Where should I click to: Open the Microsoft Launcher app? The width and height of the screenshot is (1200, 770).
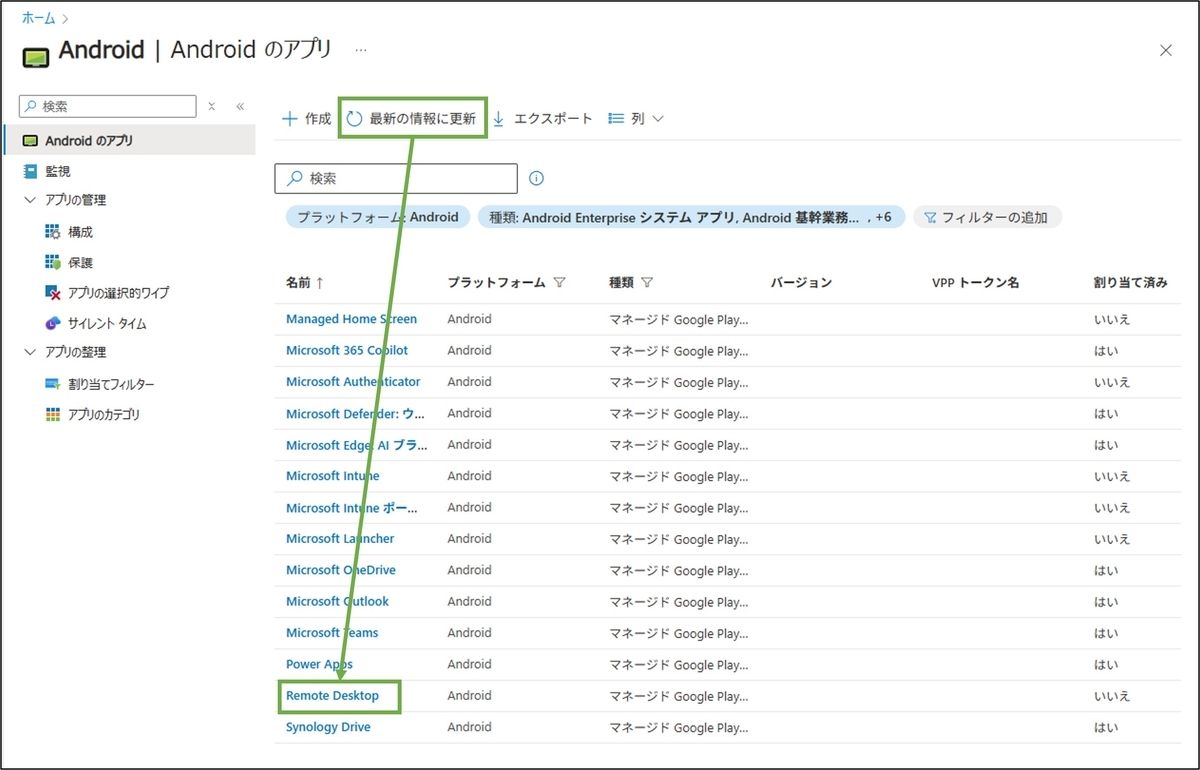pos(340,538)
